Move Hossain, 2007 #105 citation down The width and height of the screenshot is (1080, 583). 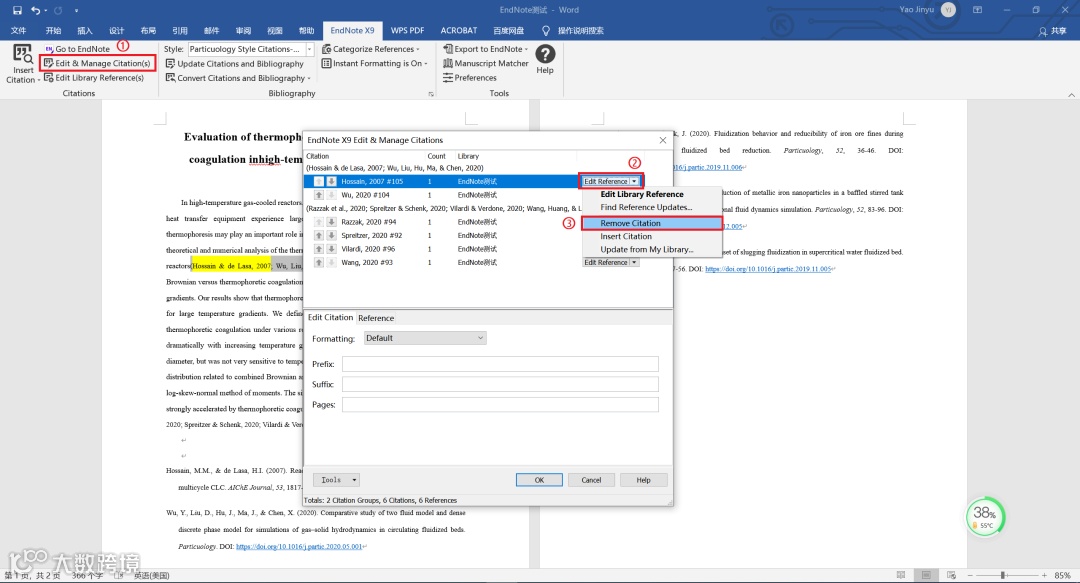click(x=331, y=181)
